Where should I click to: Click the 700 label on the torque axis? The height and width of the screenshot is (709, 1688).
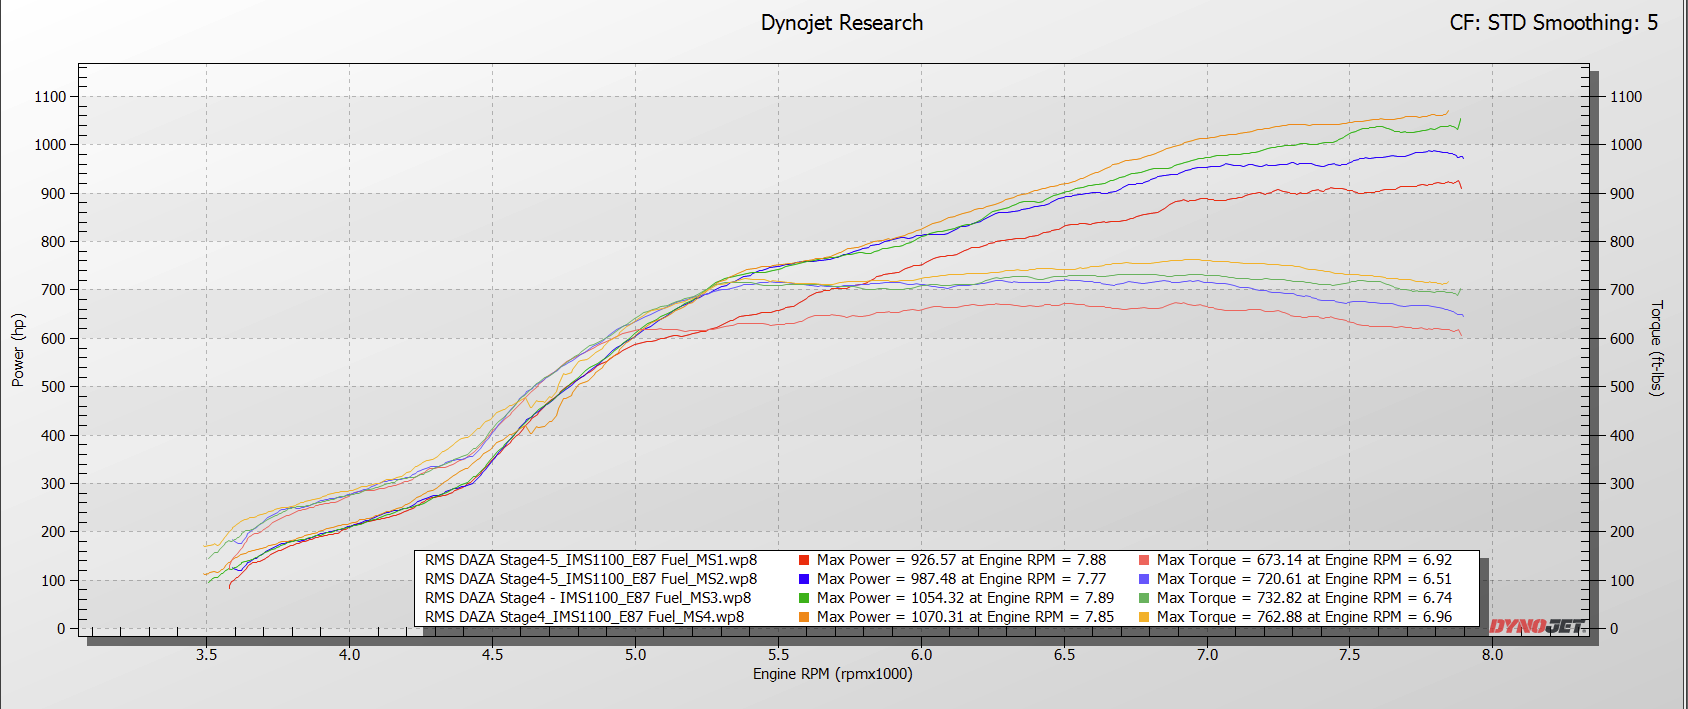(x=1622, y=290)
